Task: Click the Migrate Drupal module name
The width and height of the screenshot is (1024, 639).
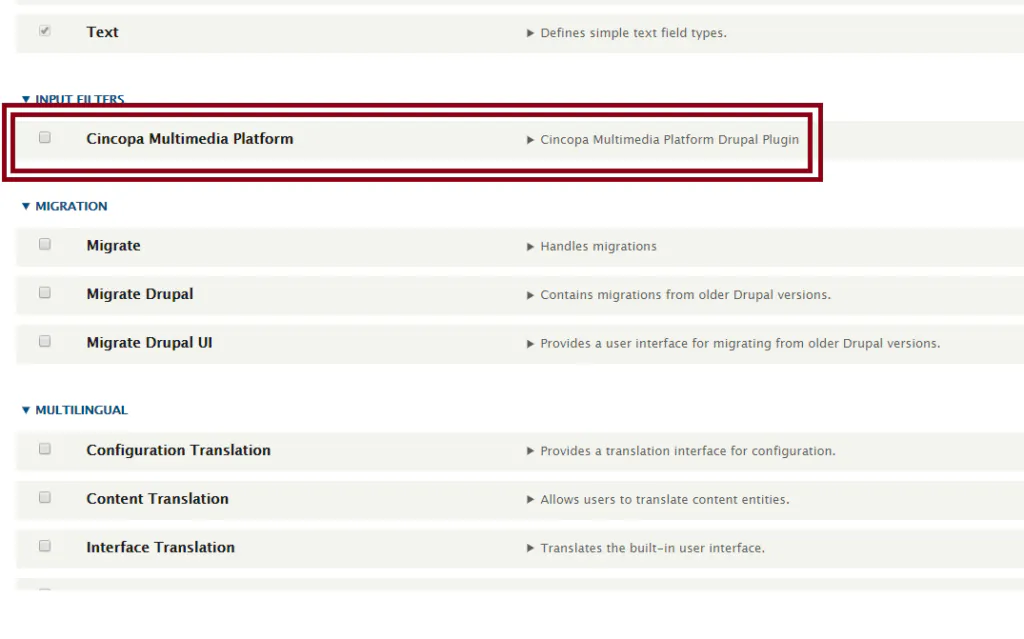Action: pyautogui.click(x=140, y=294)
